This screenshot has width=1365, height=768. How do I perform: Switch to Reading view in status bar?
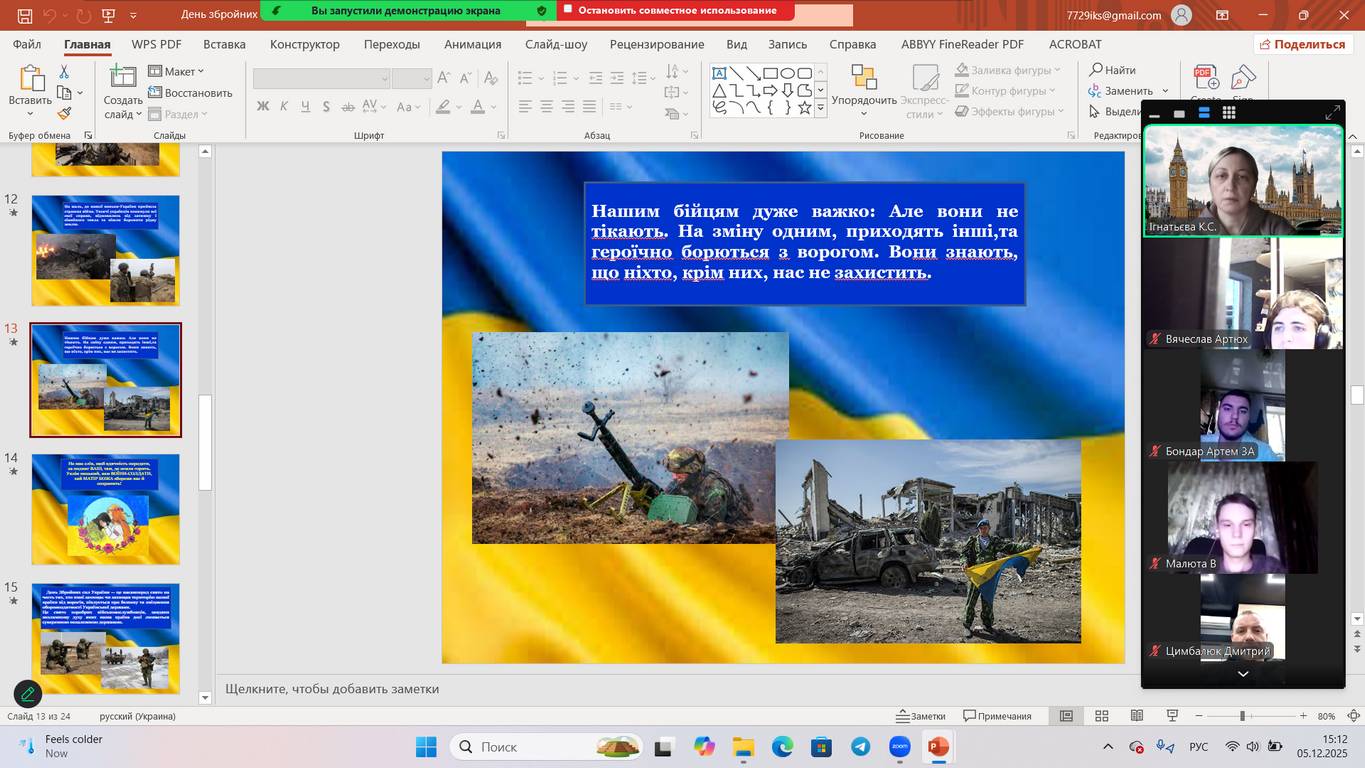(x=1137, y=716)
